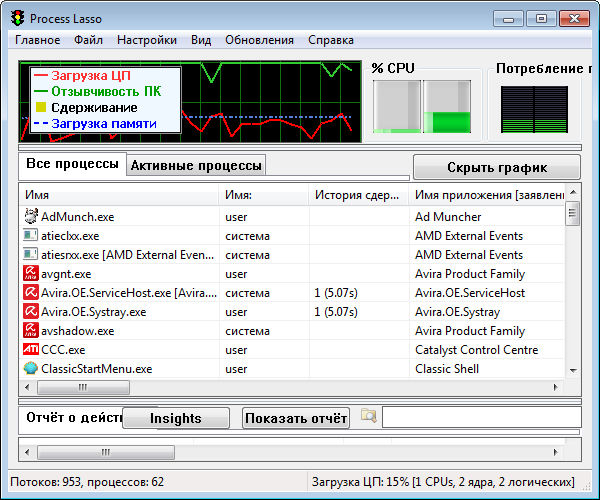This screenshot has height=500, width=600.
Task: Click the Отзывчивость ПК legend entry
Action: 98,91
